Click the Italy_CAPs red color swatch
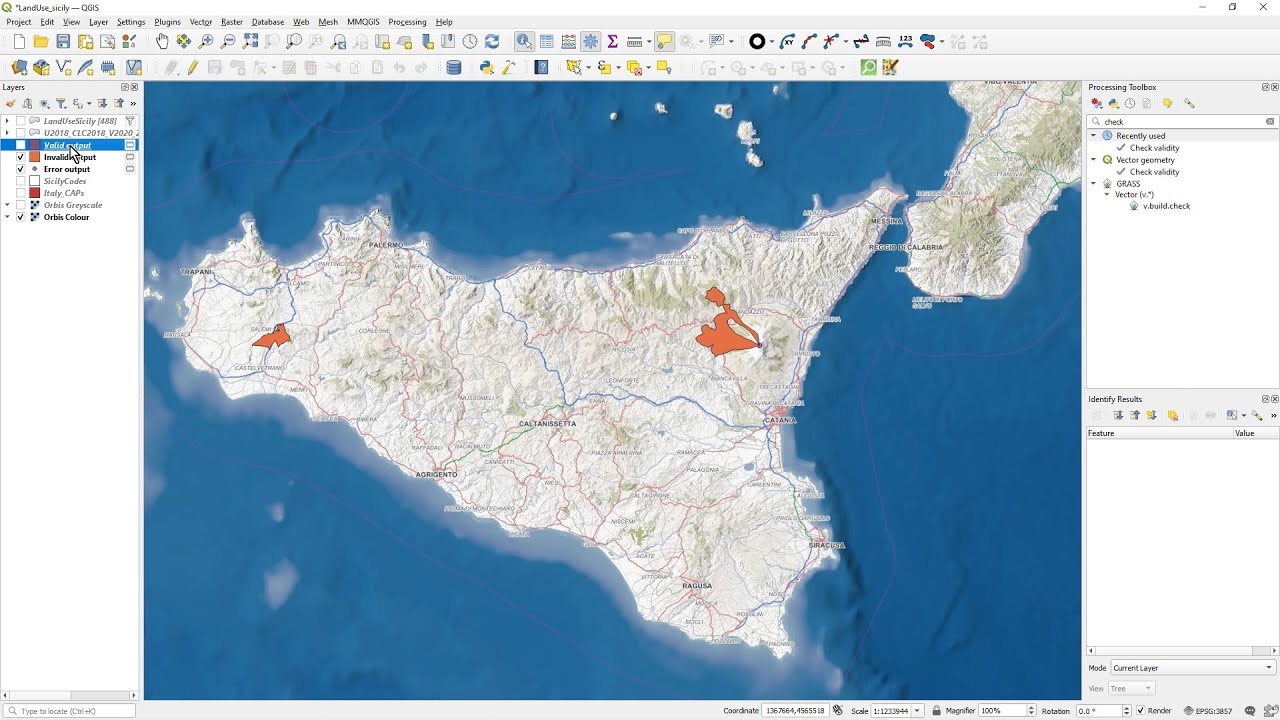 click(x=34, y=193)
